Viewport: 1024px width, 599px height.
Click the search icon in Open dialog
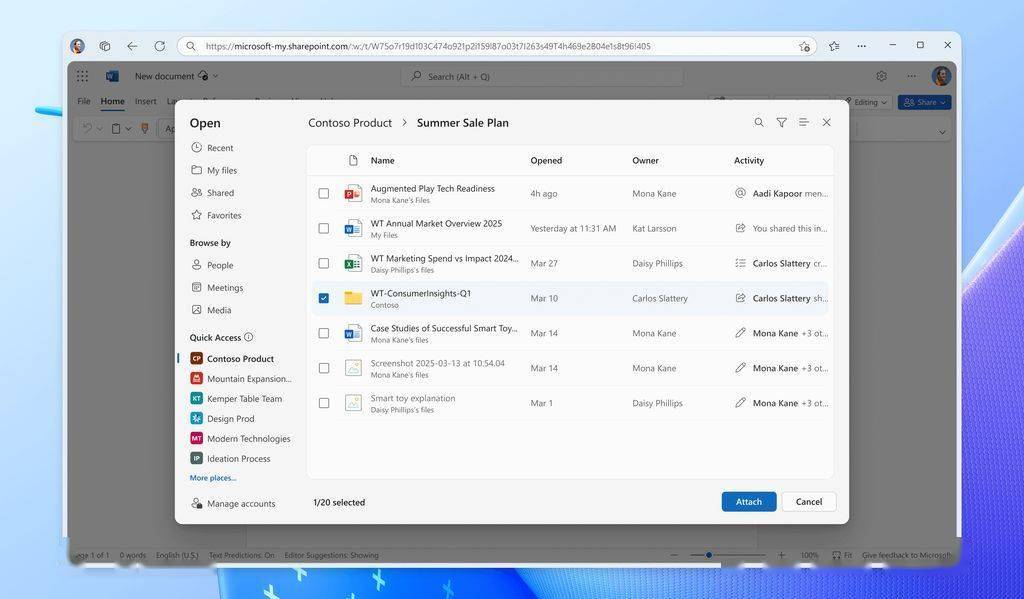759,122
